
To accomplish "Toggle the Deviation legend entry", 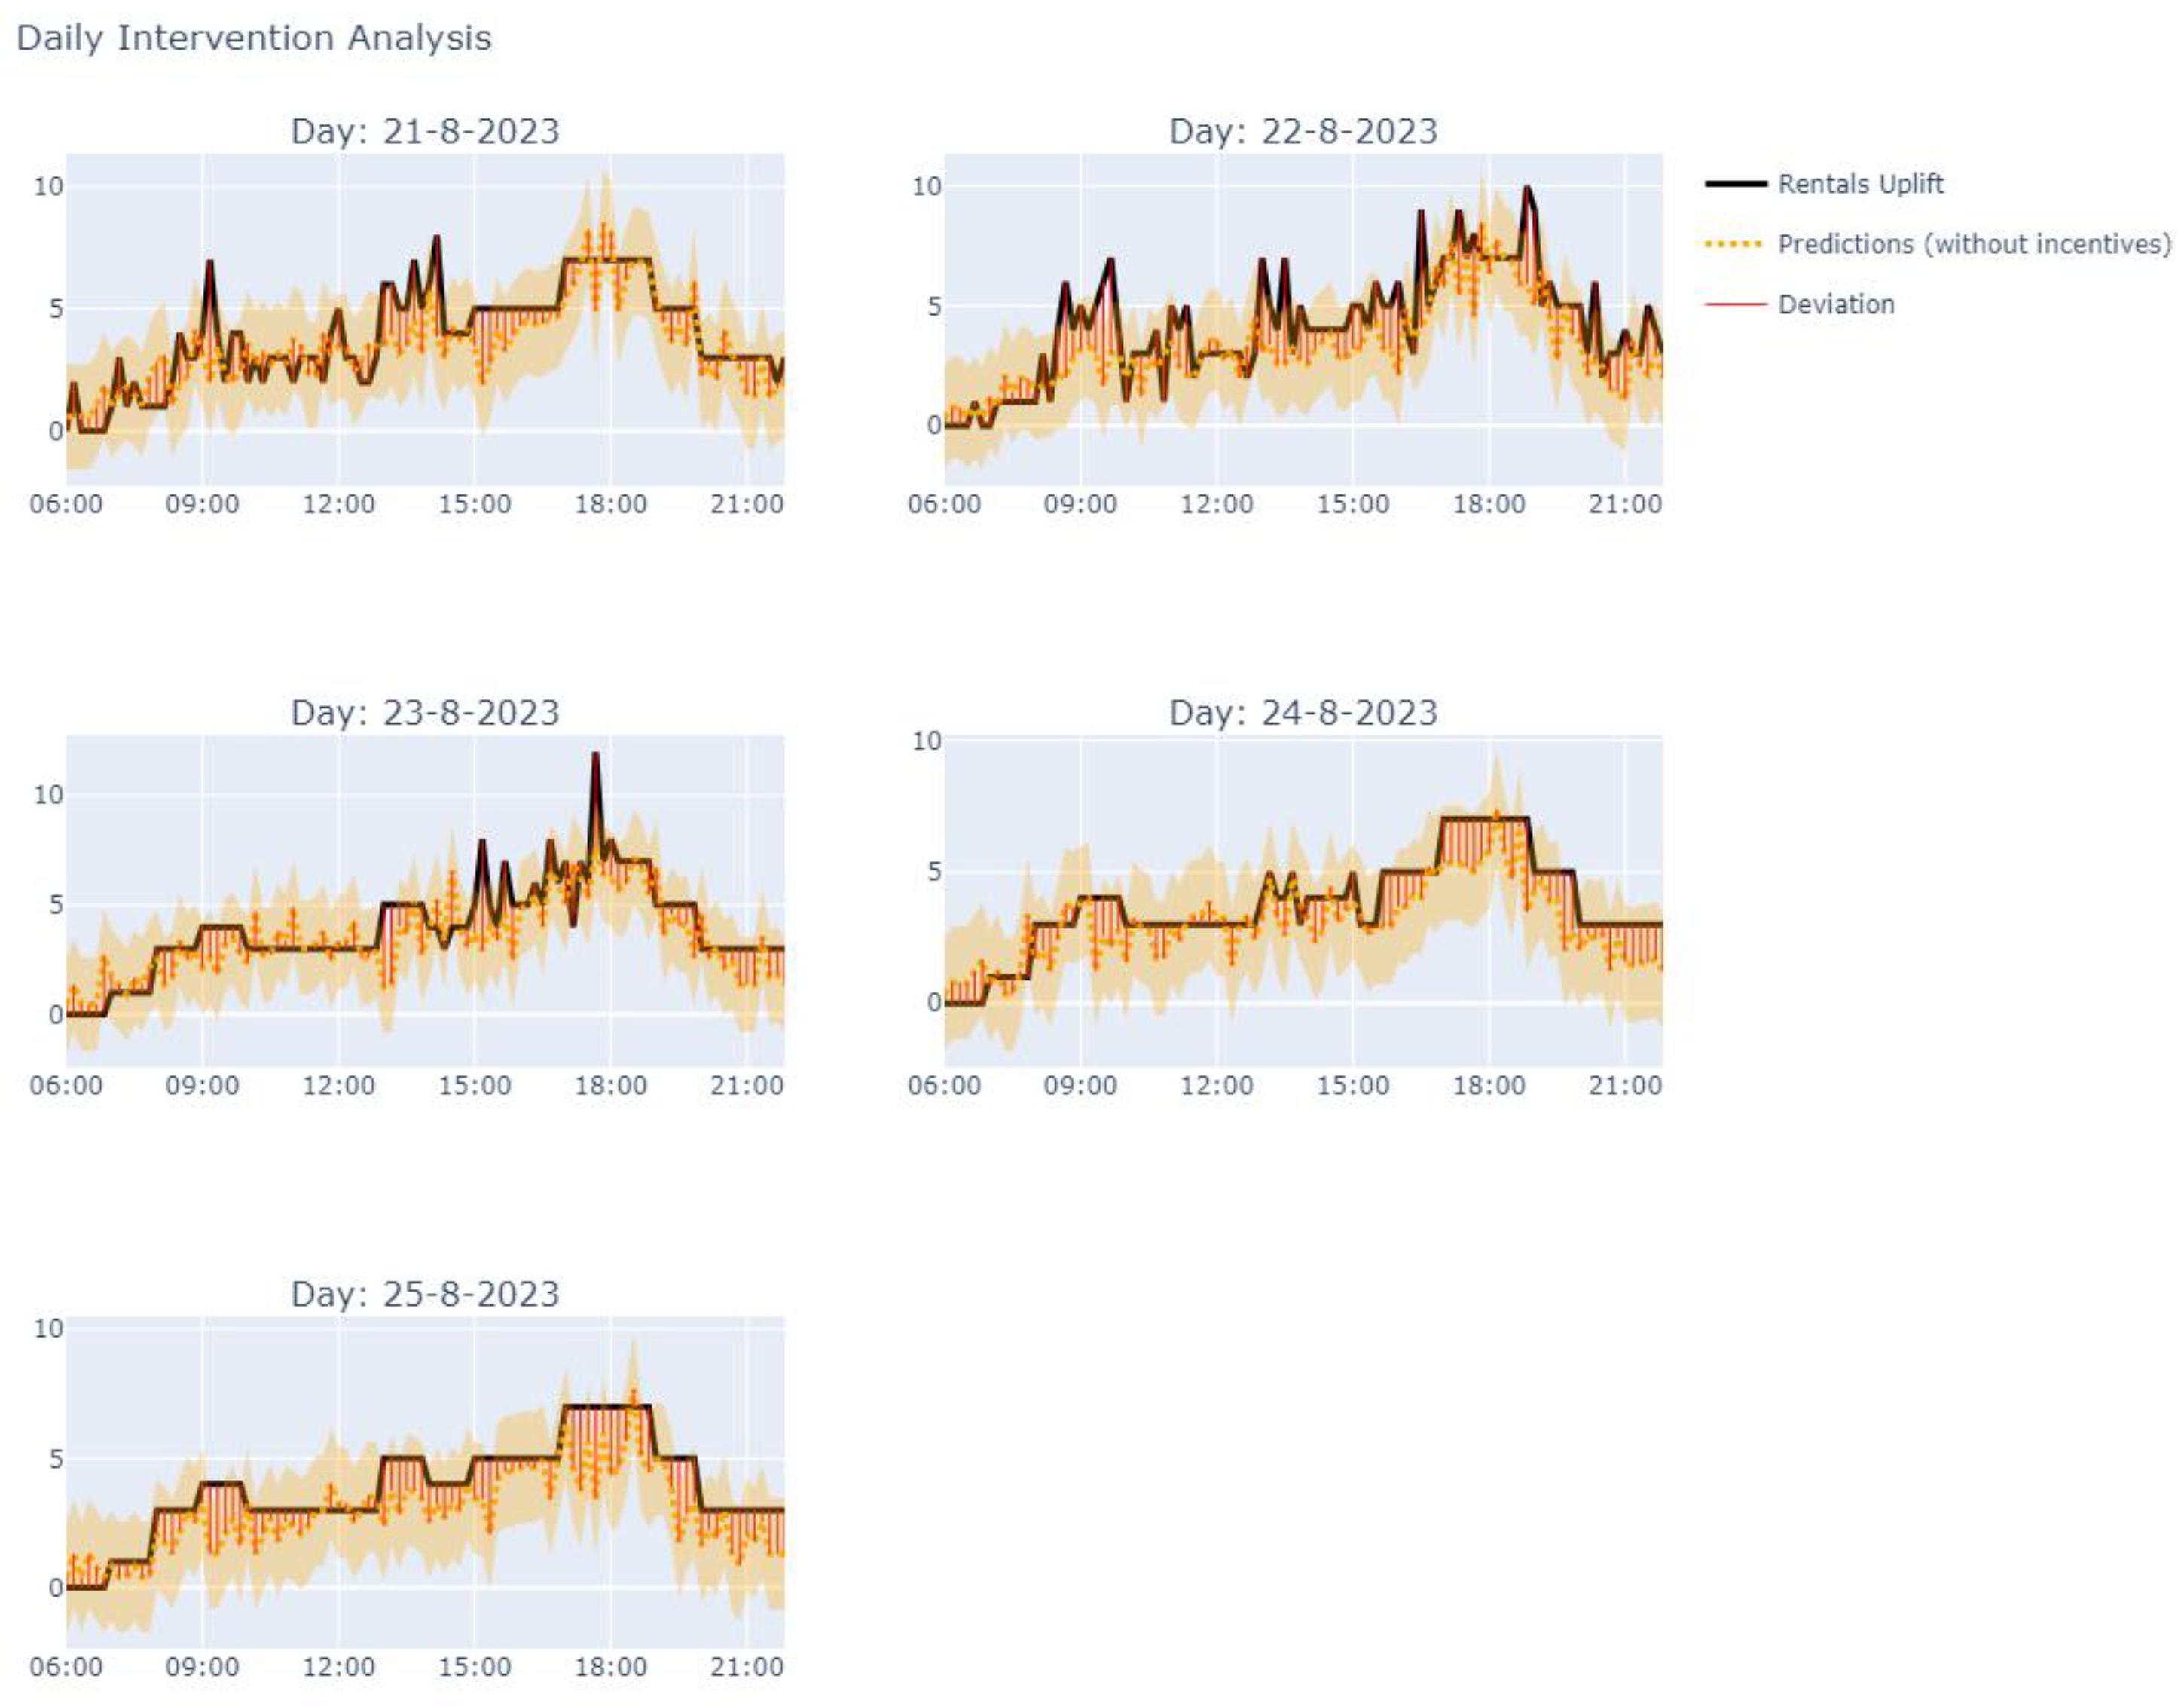I will point(1835,304).
